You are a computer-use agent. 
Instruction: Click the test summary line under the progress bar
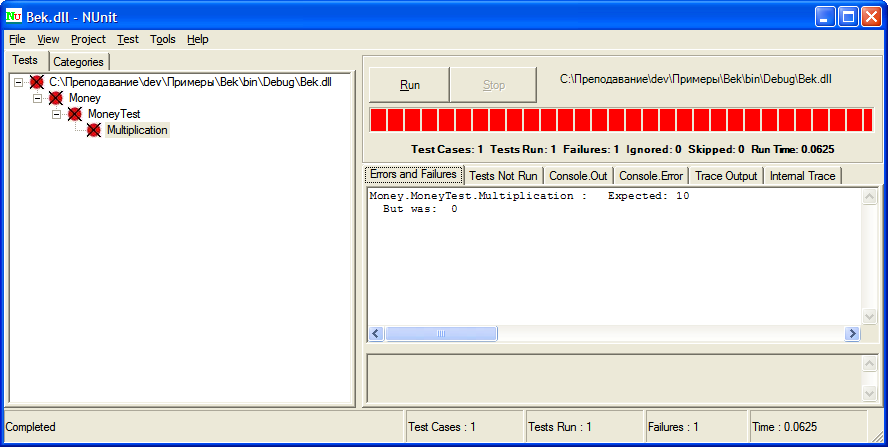coord(623,150)
